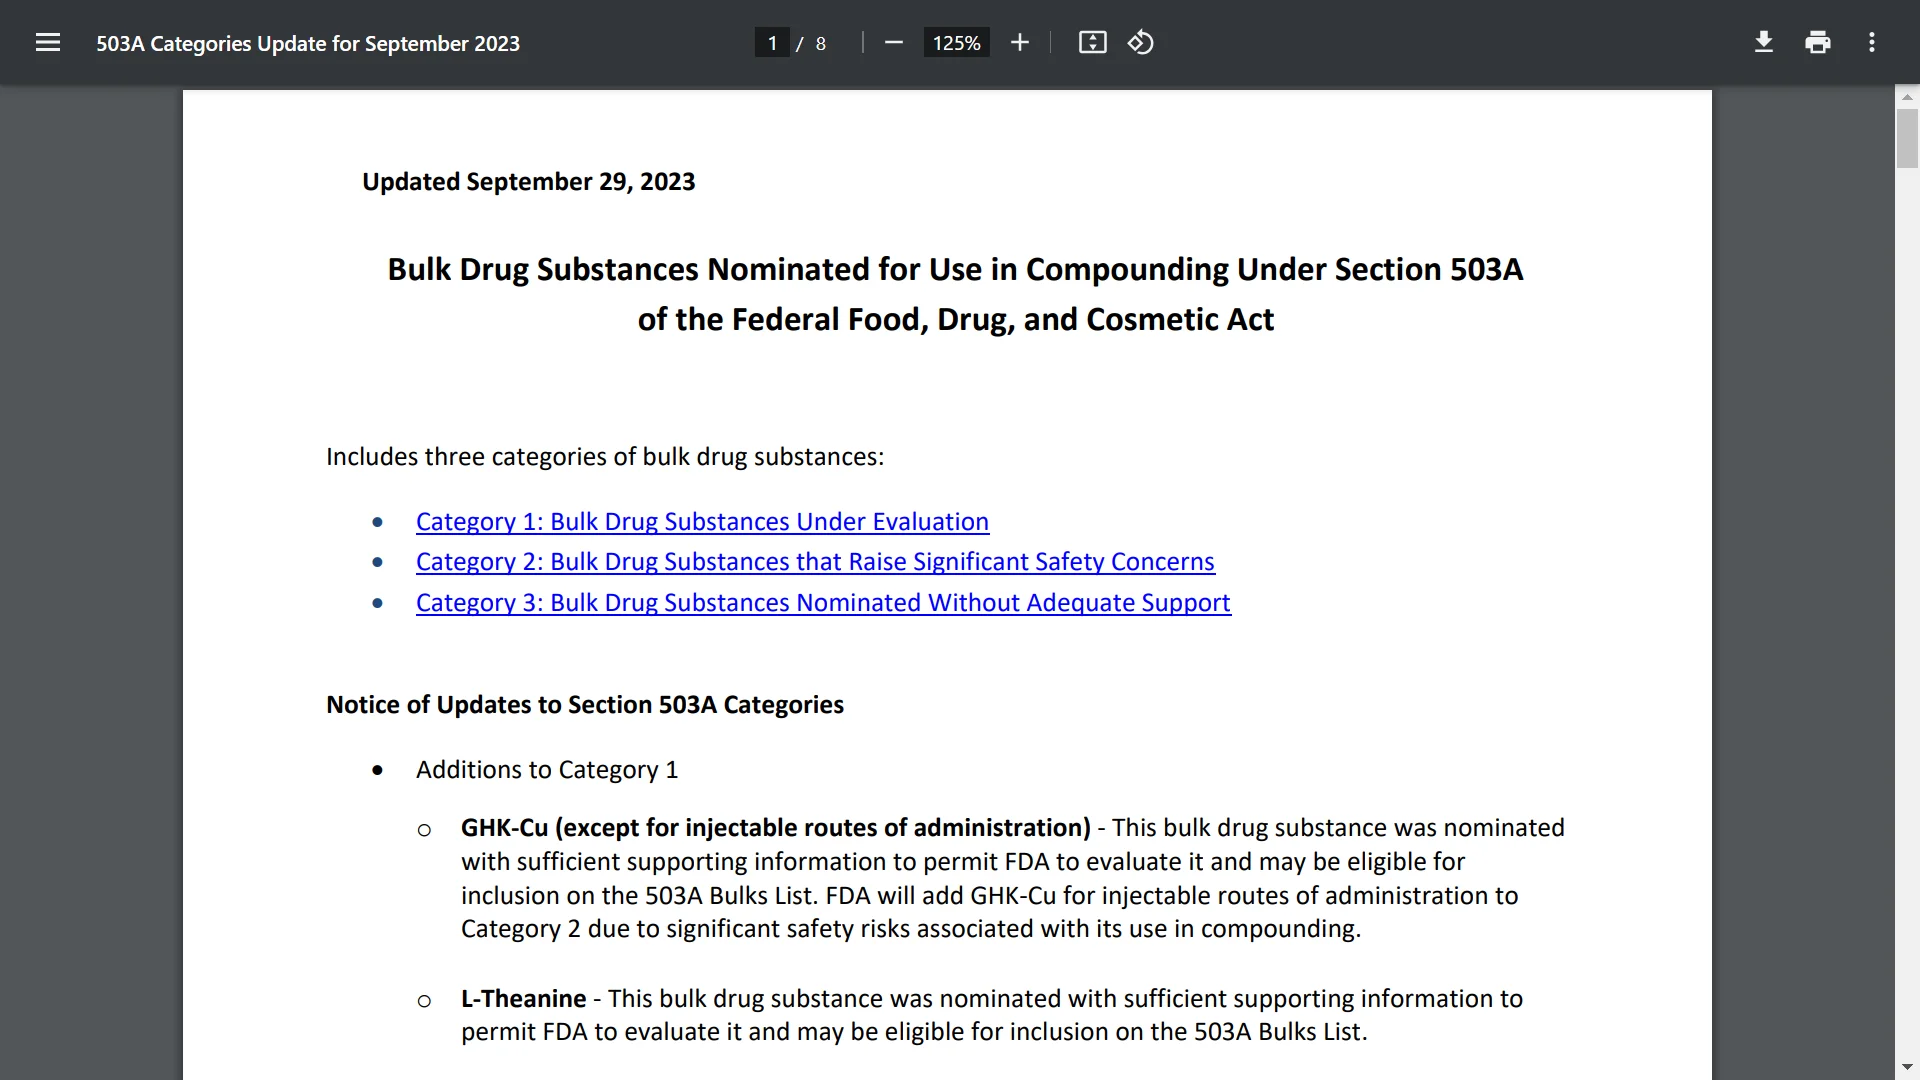
Task: Zoom in with the plus icon
Action: coord(1019,43)
